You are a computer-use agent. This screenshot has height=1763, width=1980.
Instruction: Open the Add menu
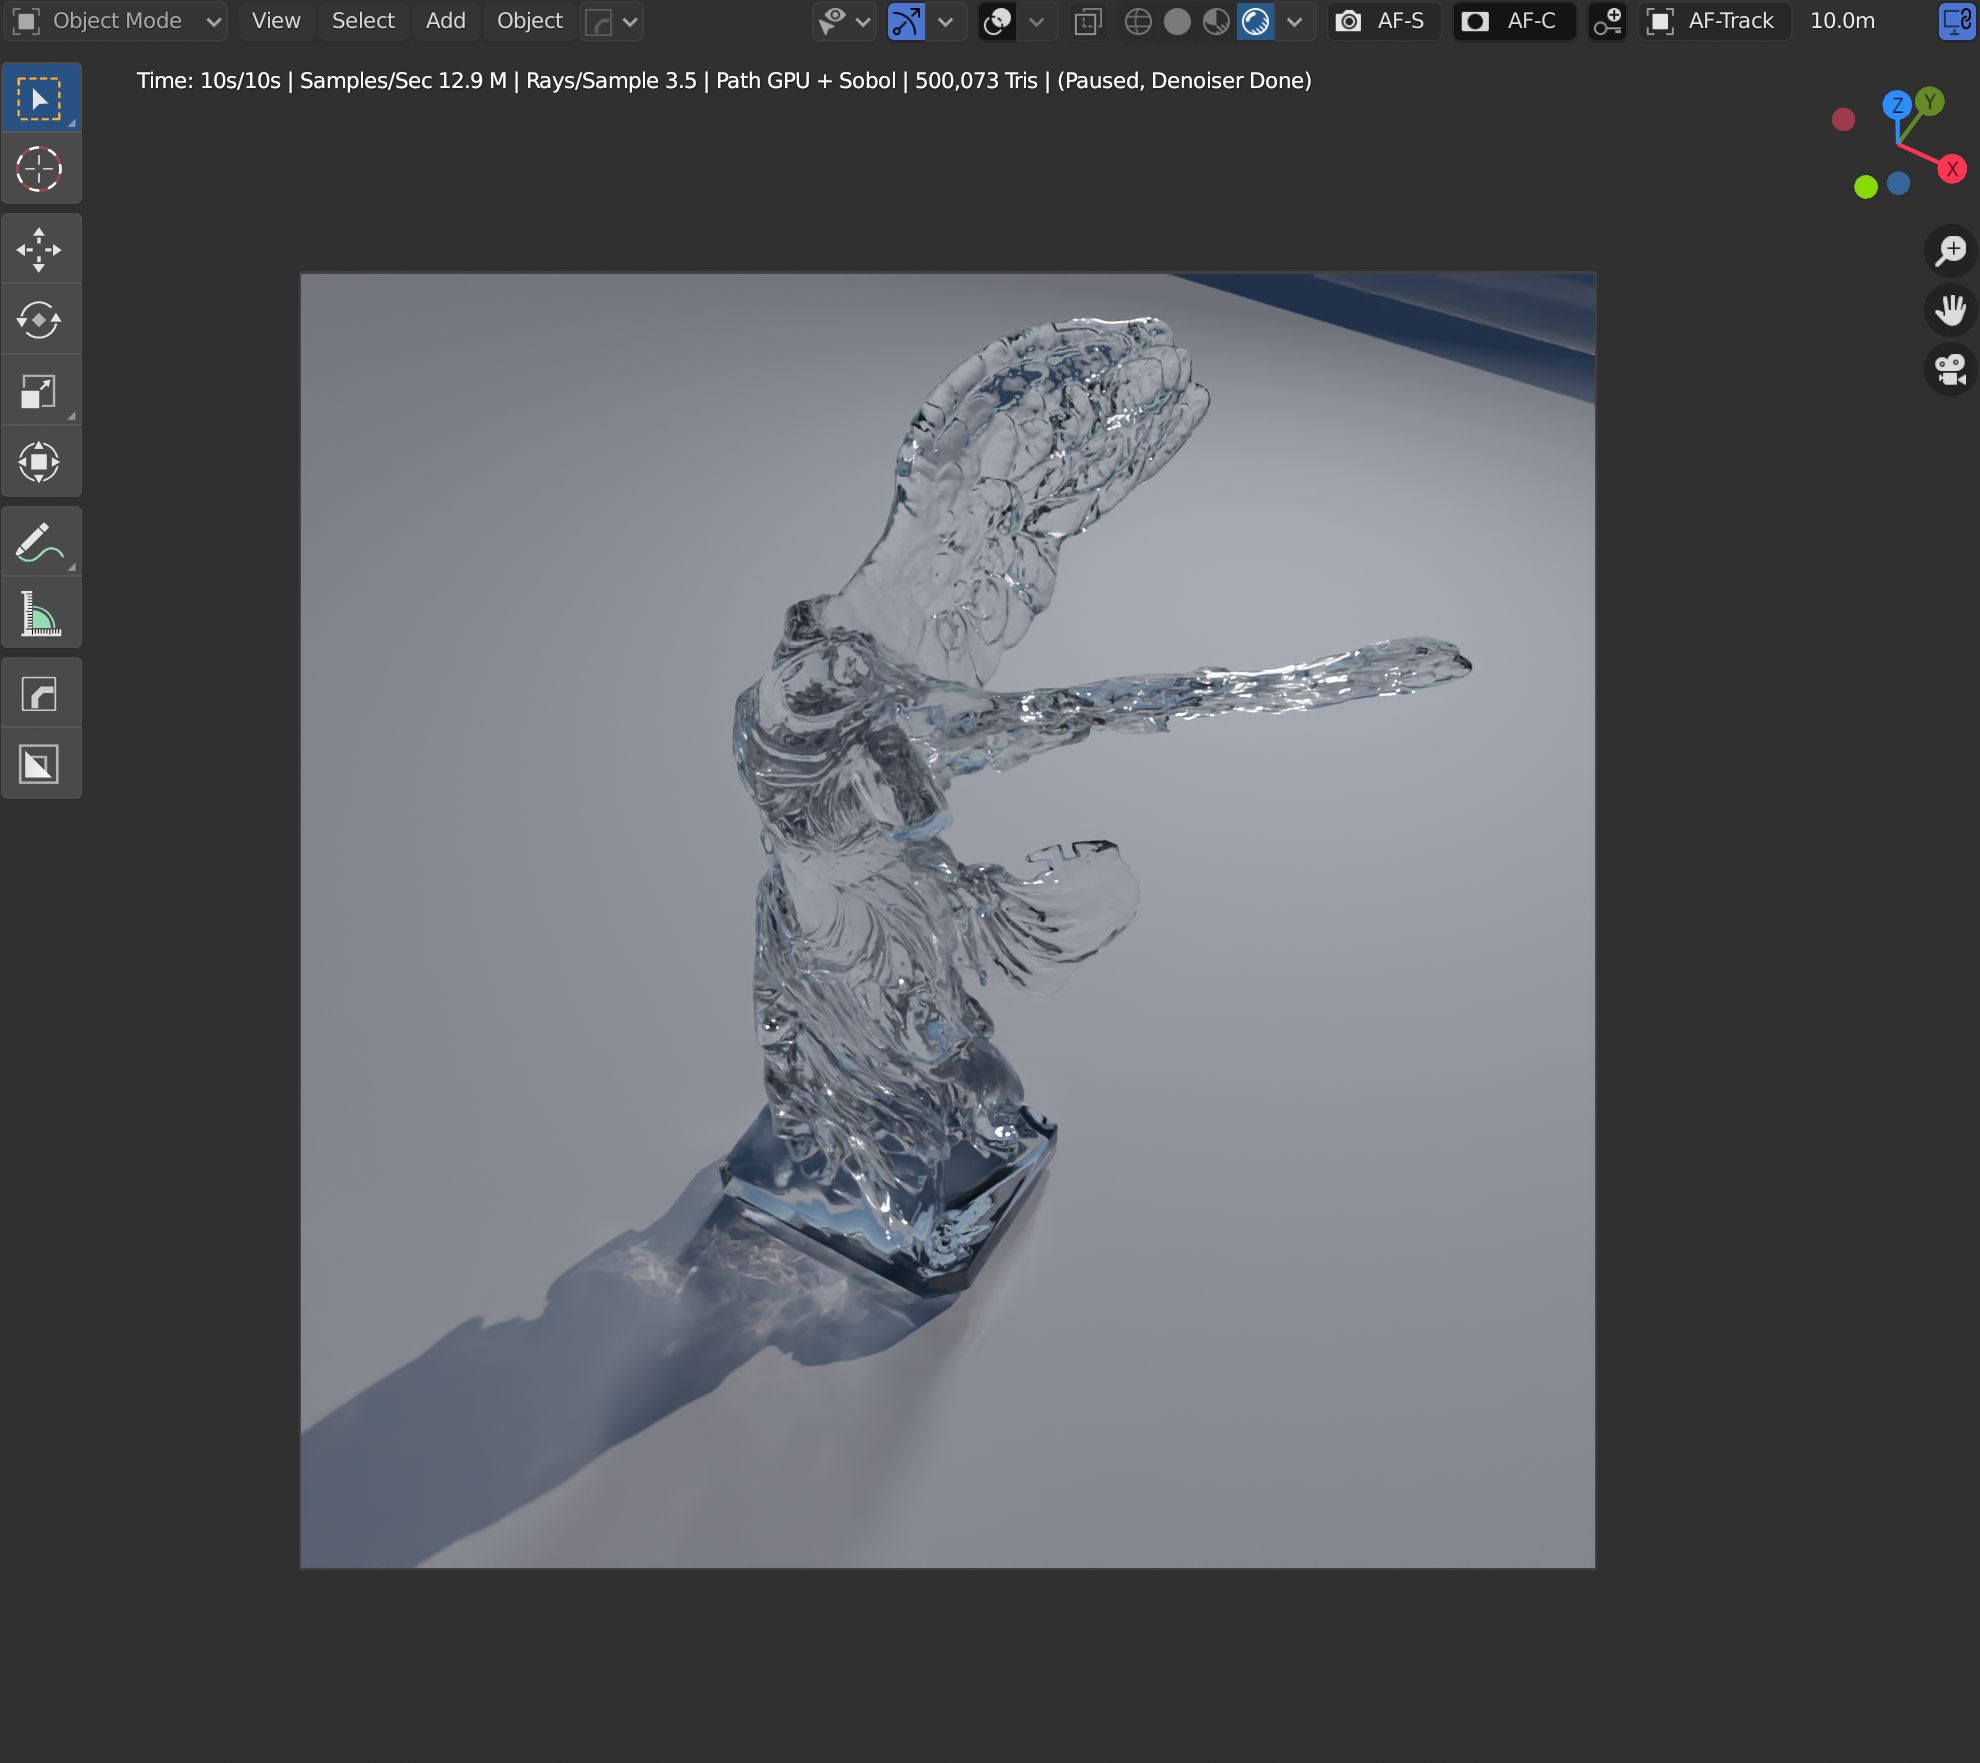click(445, 21)
